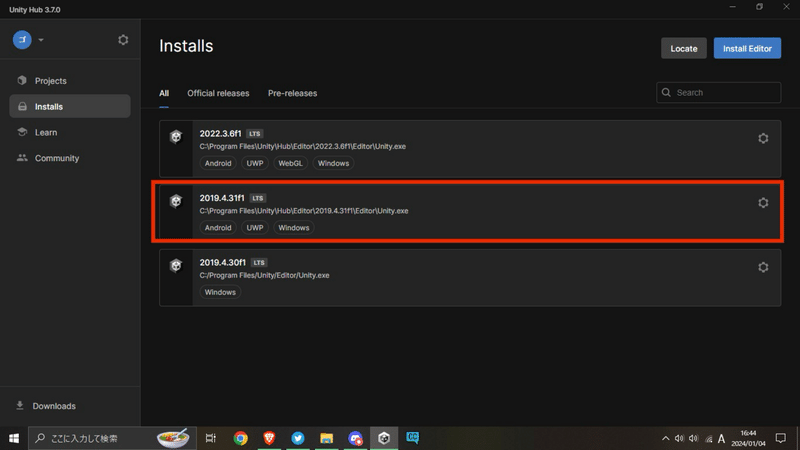Open the Windows Start menu

14,438
